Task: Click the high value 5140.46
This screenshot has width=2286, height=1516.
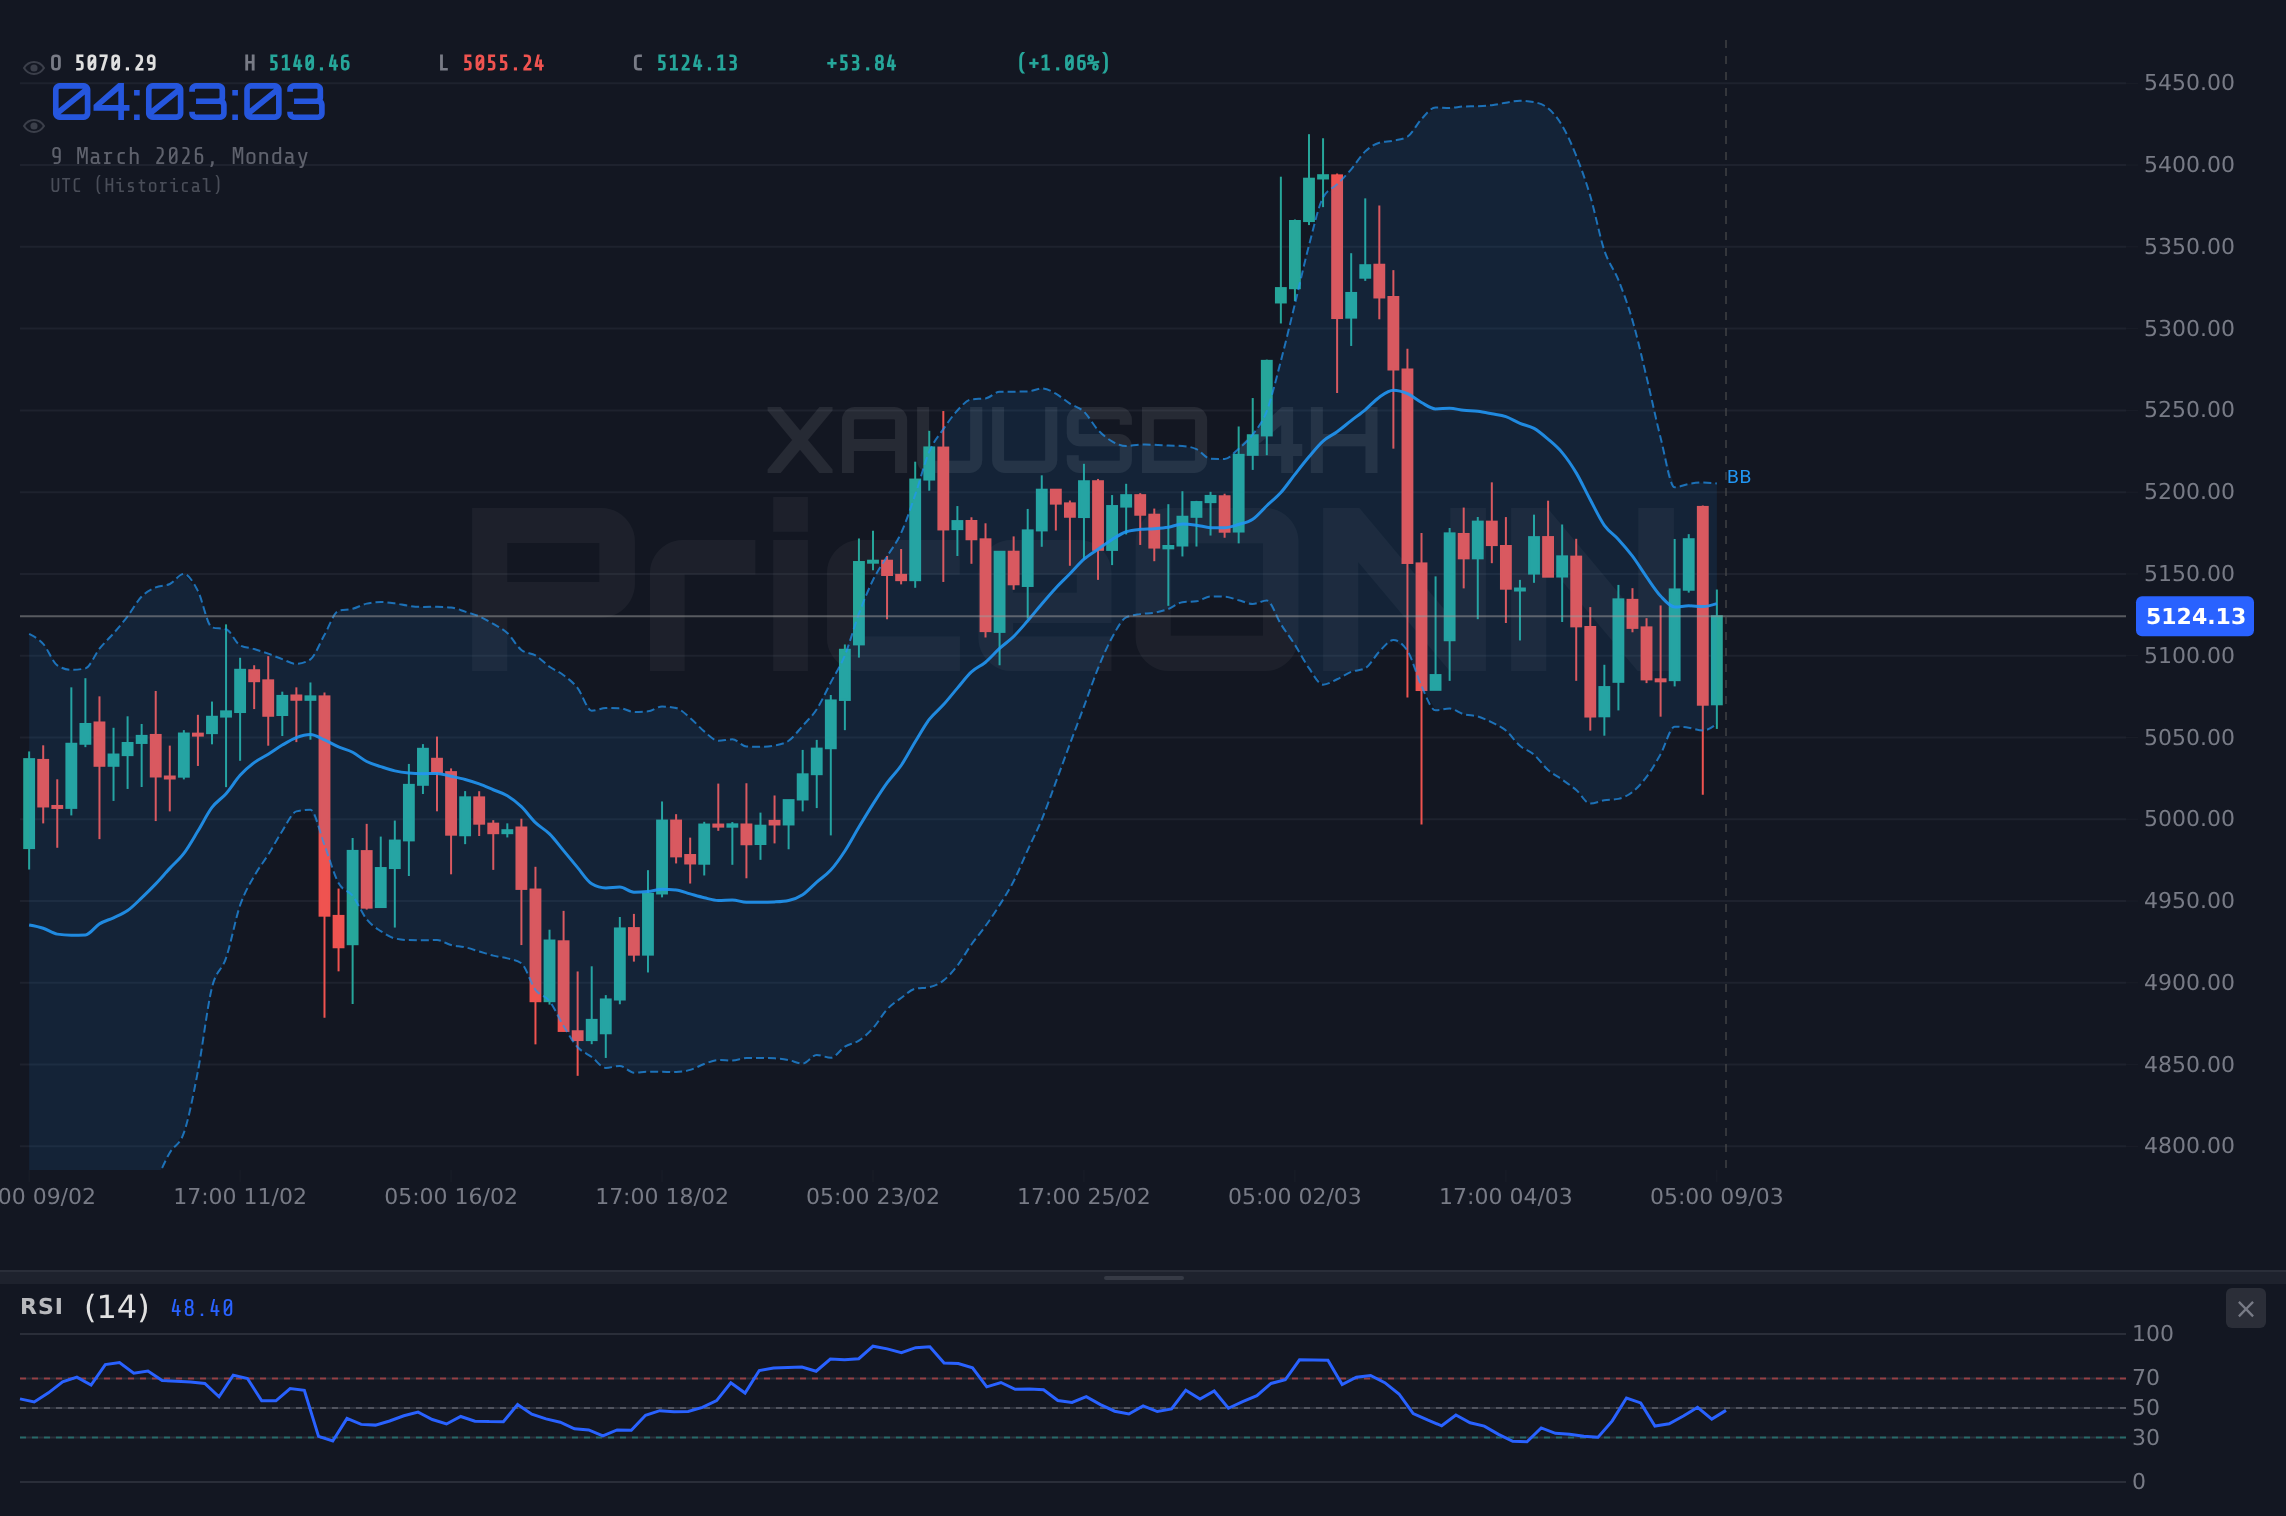Action: pos(309,63)
